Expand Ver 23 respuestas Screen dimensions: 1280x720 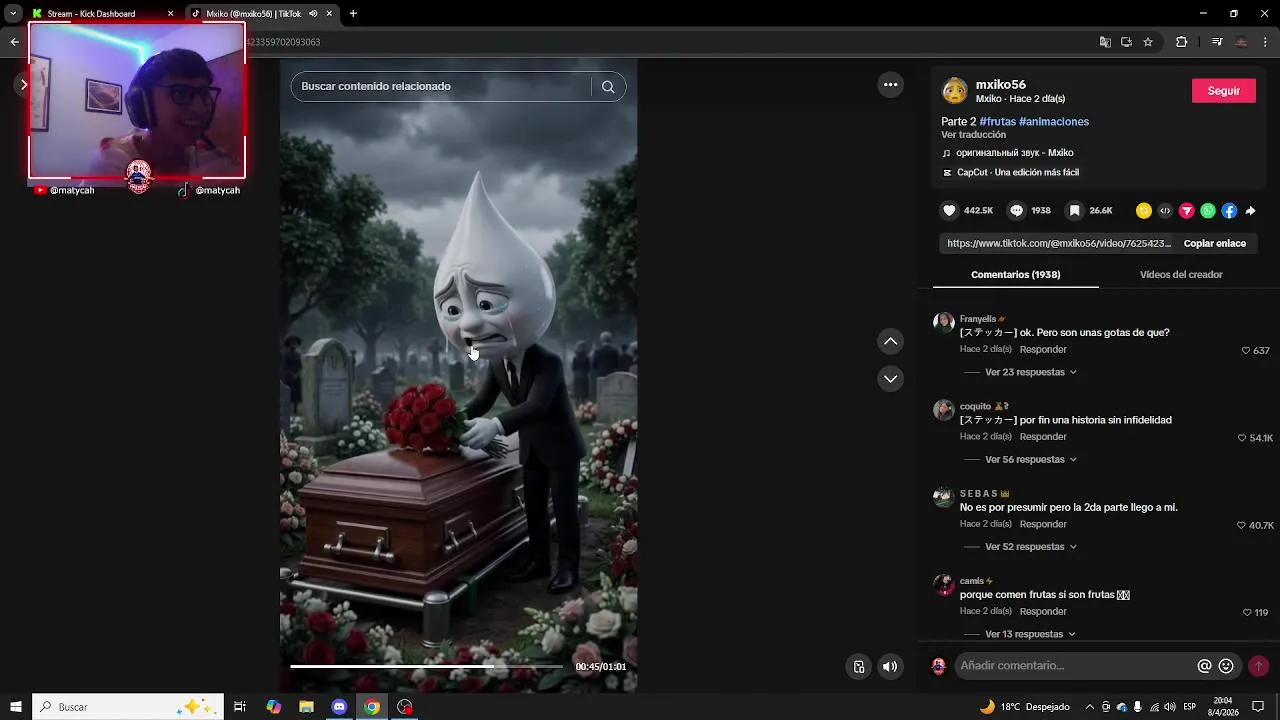pos(1030,372)
